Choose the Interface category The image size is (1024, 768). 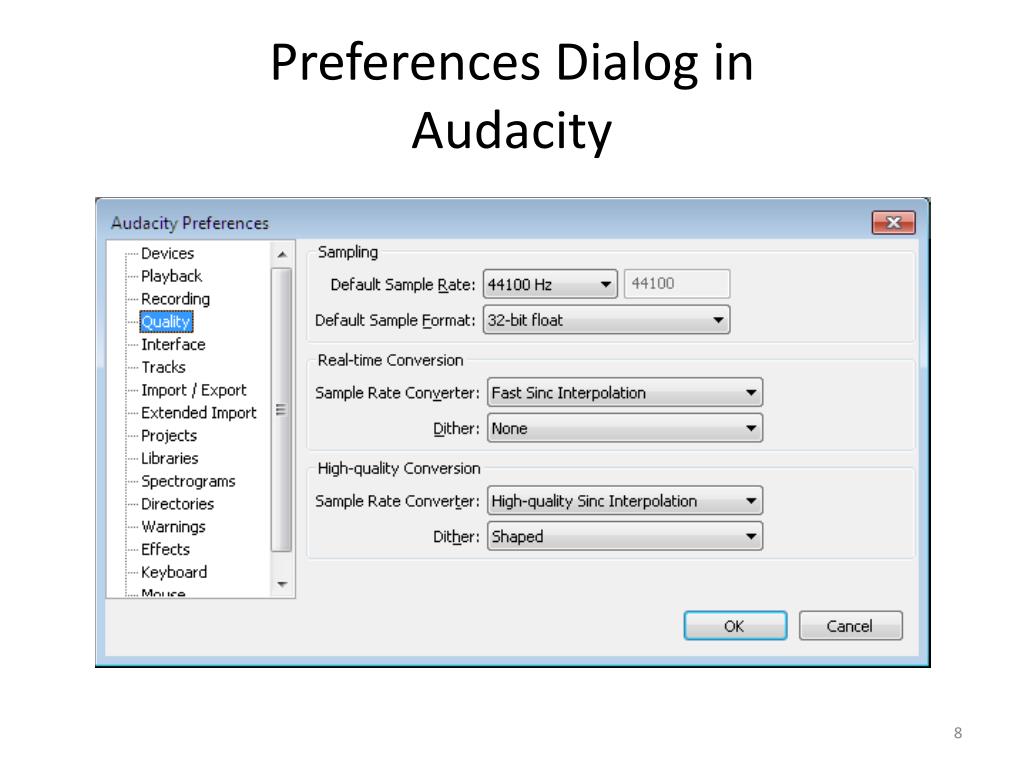tap(173, 344)
